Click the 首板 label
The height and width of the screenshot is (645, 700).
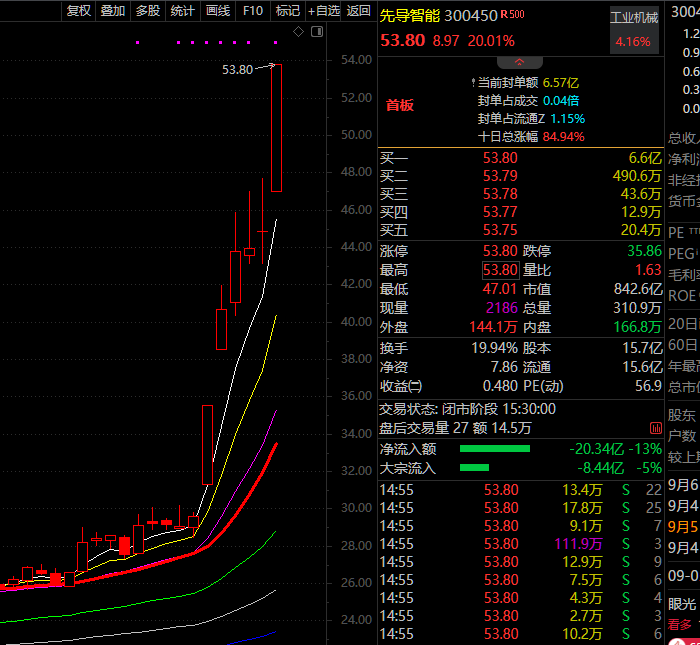400,105
